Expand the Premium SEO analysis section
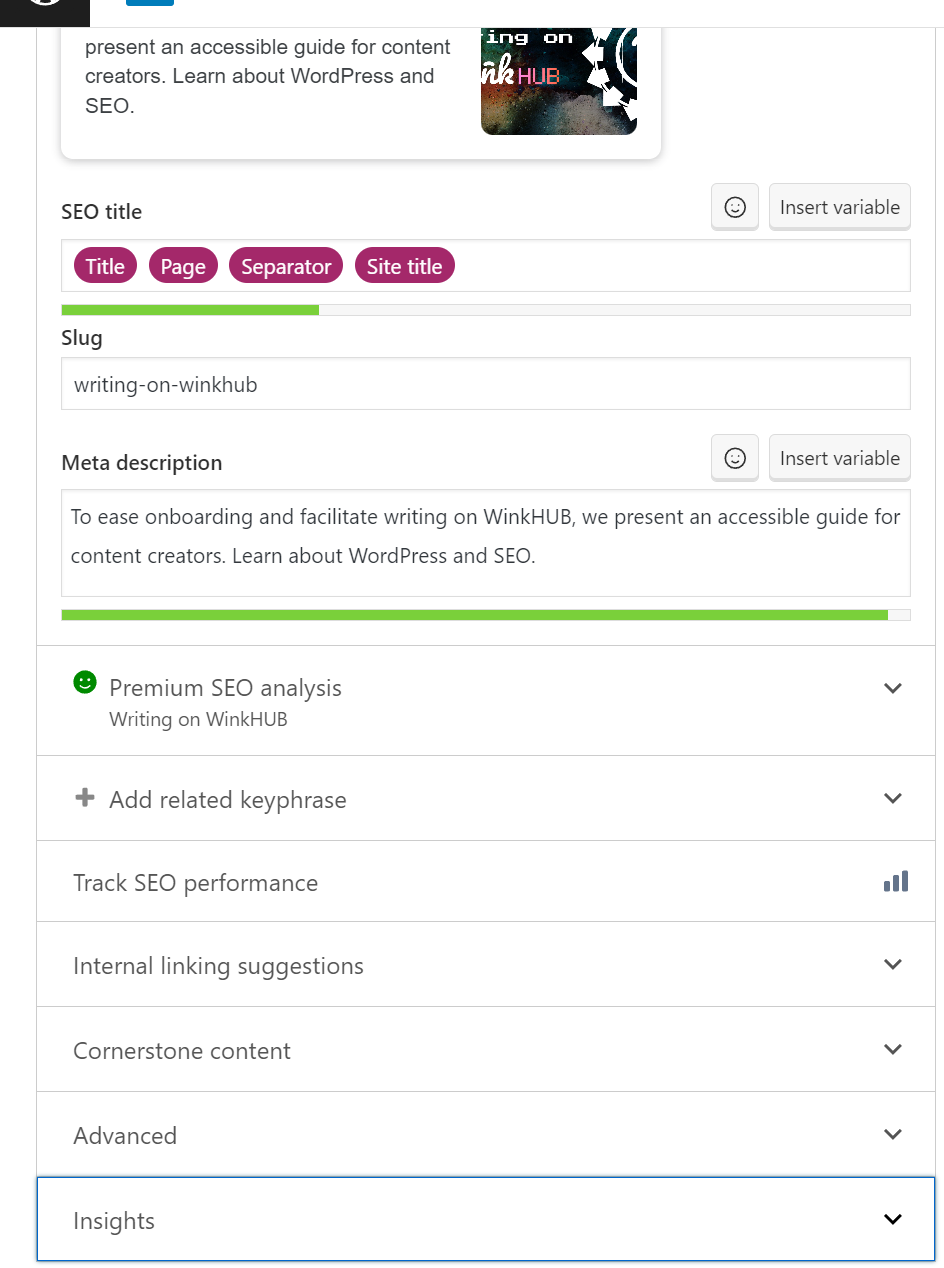Image resolution: width=944 pixels, height=1268 pixels. tap(486, 700)
